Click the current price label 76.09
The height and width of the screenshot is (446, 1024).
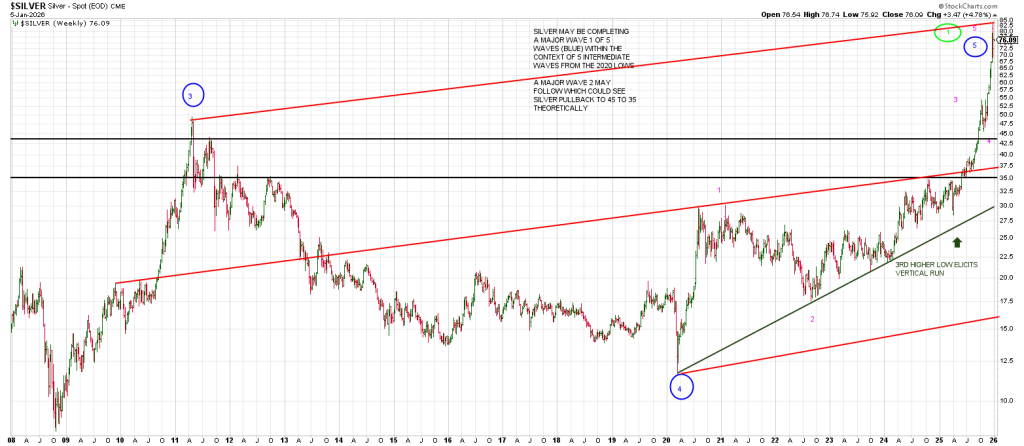point(1009,40)
